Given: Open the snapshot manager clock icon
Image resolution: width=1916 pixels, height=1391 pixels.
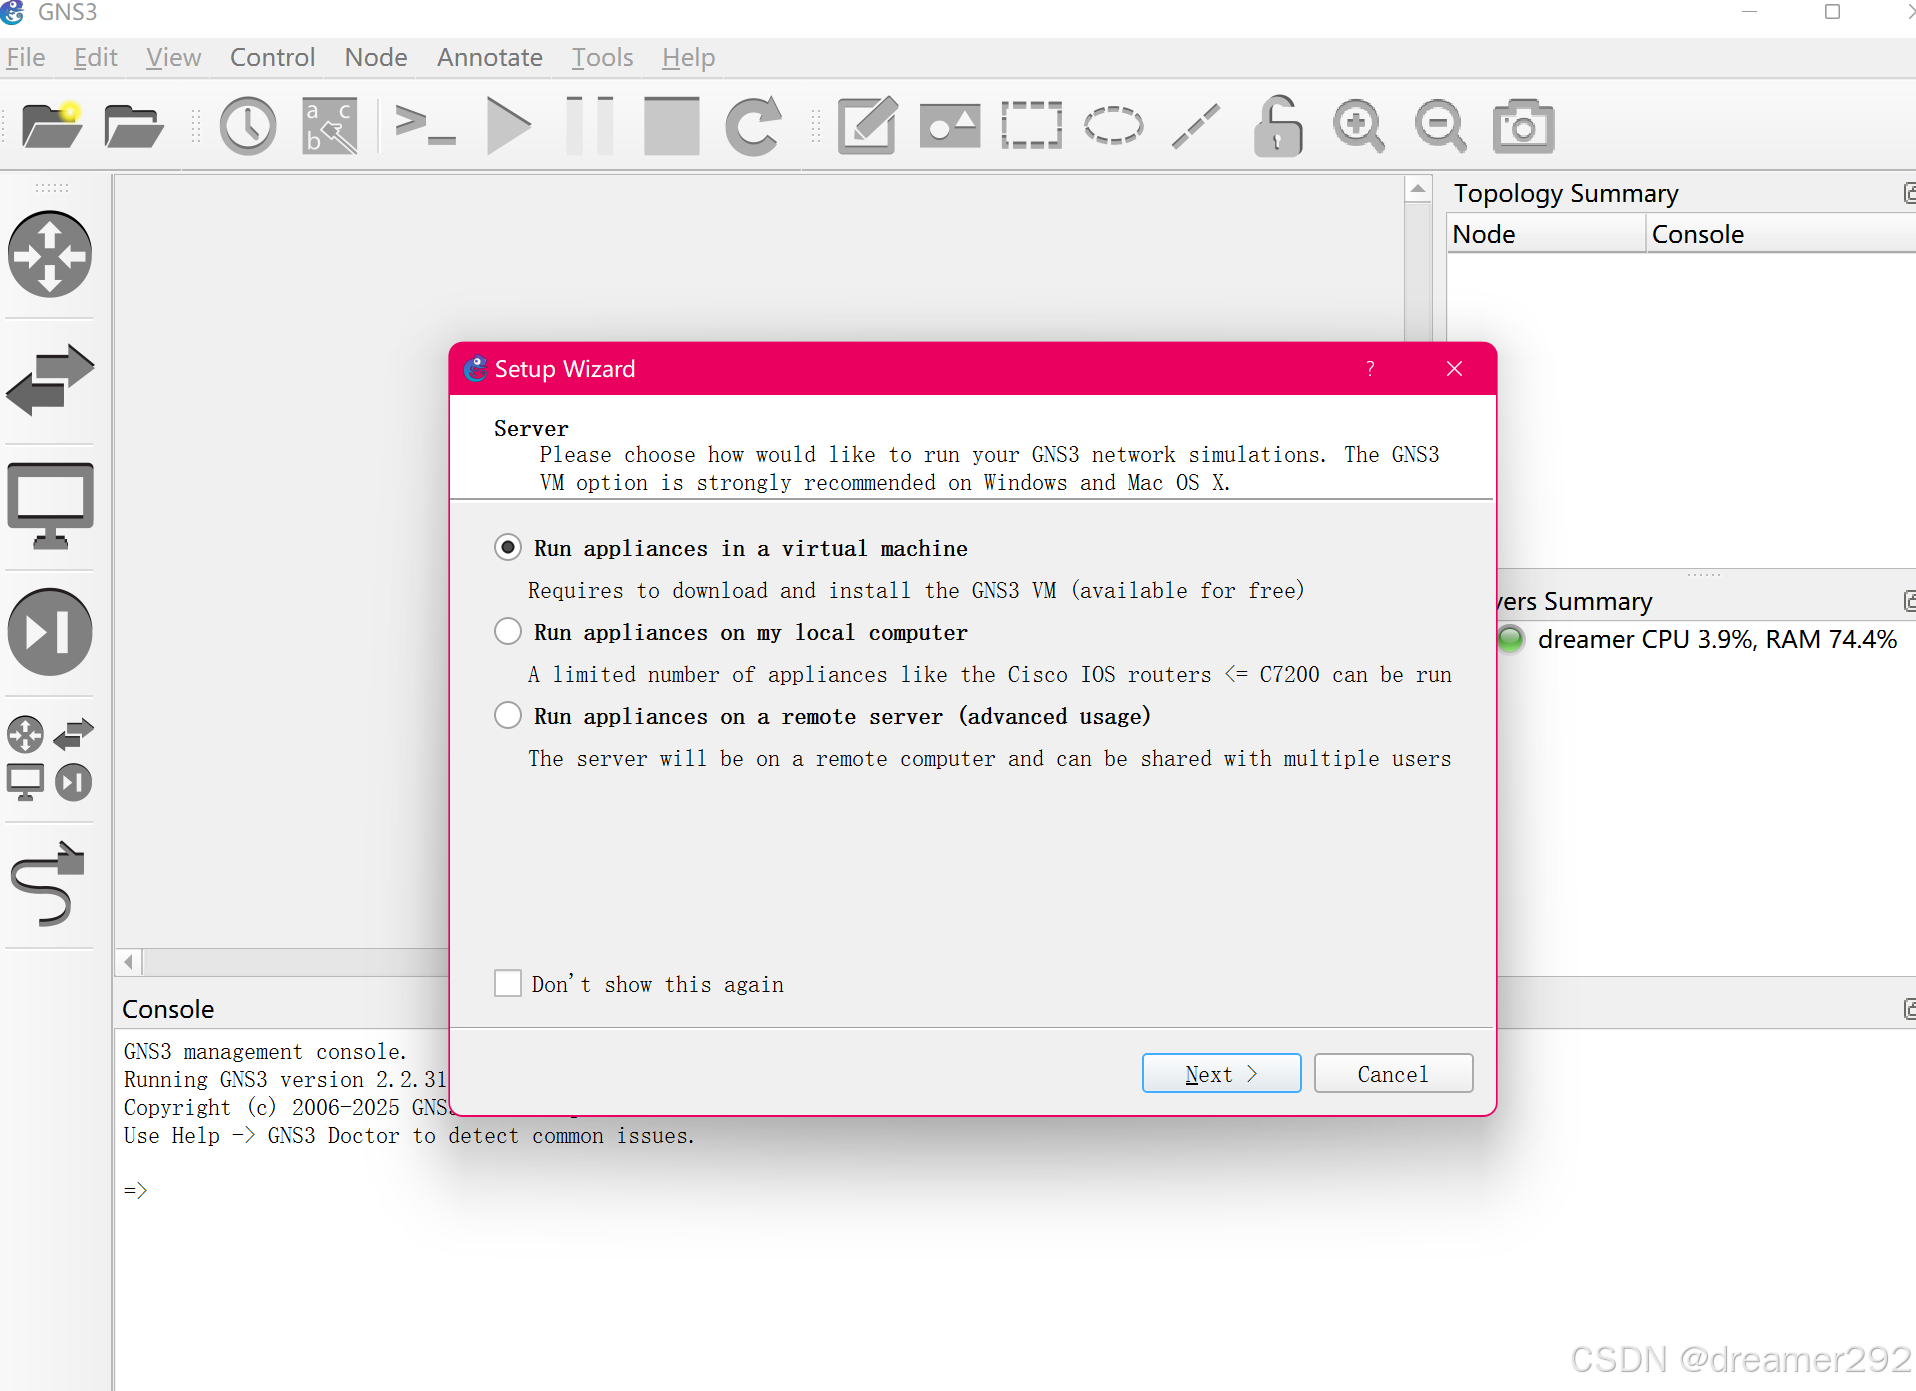Looking at the screenshot, I should [248, 126].
